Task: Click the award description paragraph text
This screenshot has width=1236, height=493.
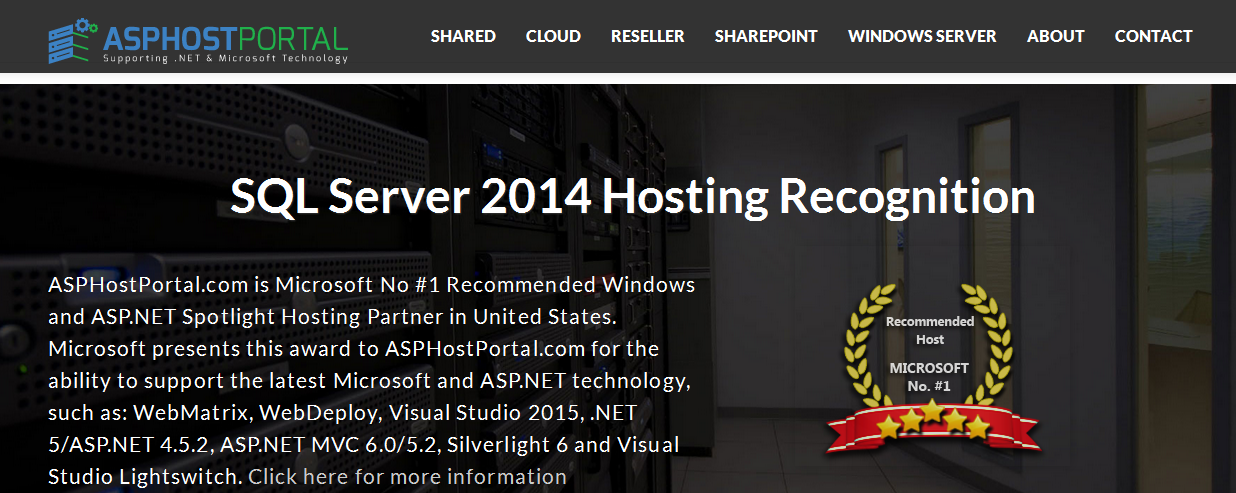Action: click(x=372, y=380)
